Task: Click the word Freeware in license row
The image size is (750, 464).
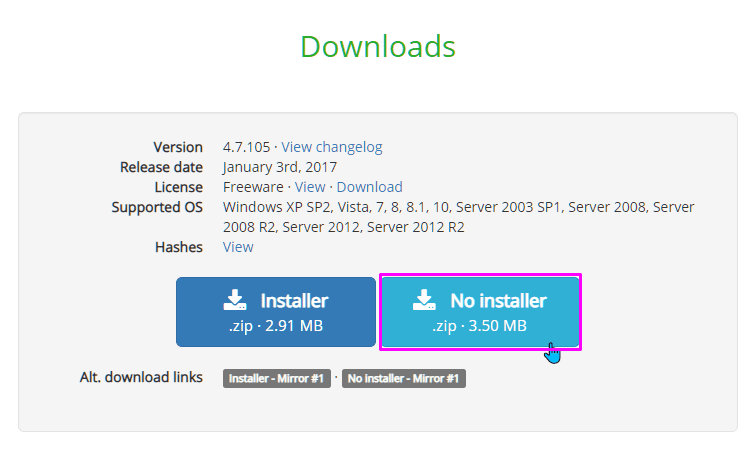Action: tap(253, 187)
